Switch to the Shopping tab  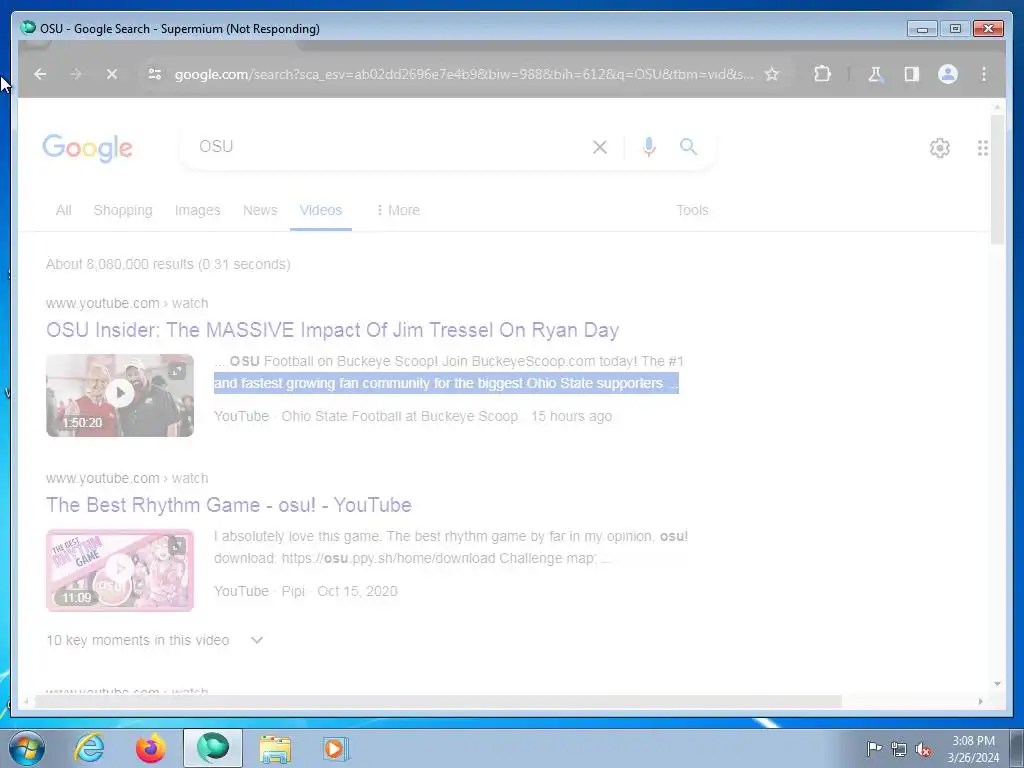pyautogui.click(x=123, y=210)
